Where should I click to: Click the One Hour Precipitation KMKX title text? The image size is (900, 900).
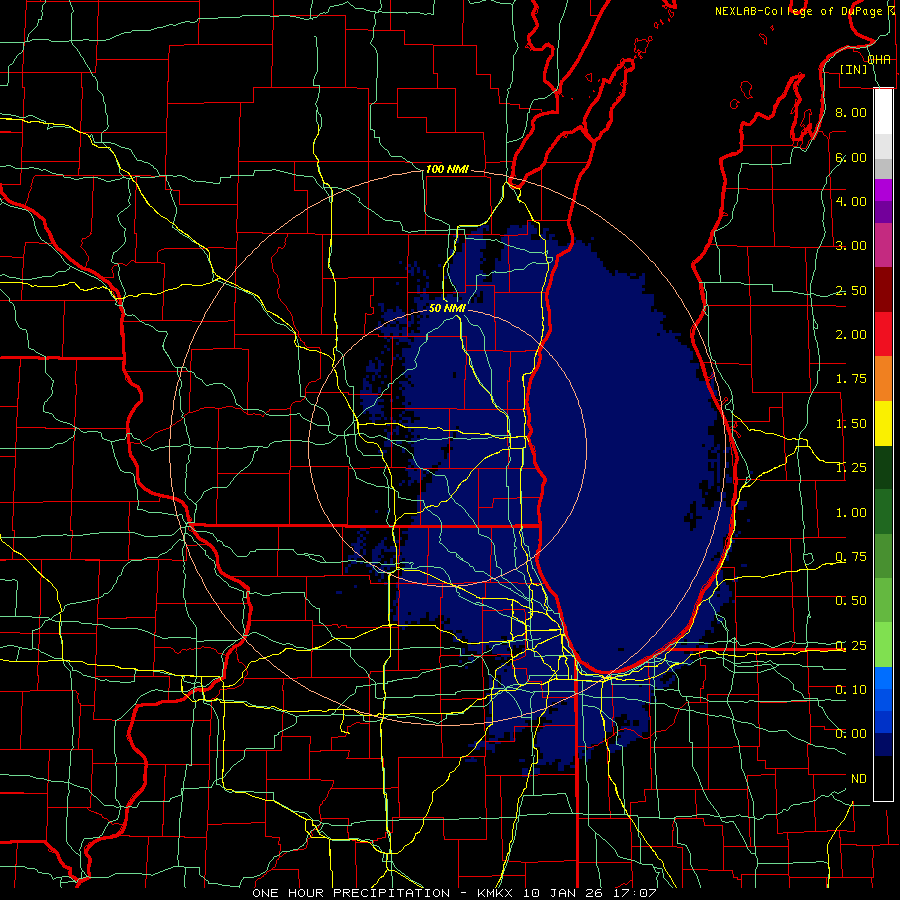454,893
